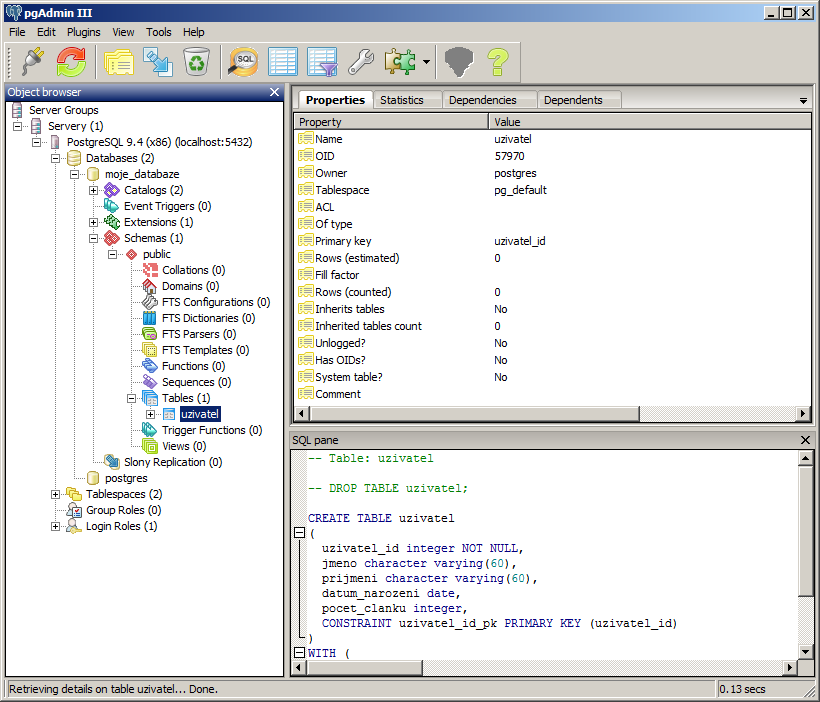820x702 pixels.
Task: Select the postgres database in tree
Action: click(x=125, y=478)
